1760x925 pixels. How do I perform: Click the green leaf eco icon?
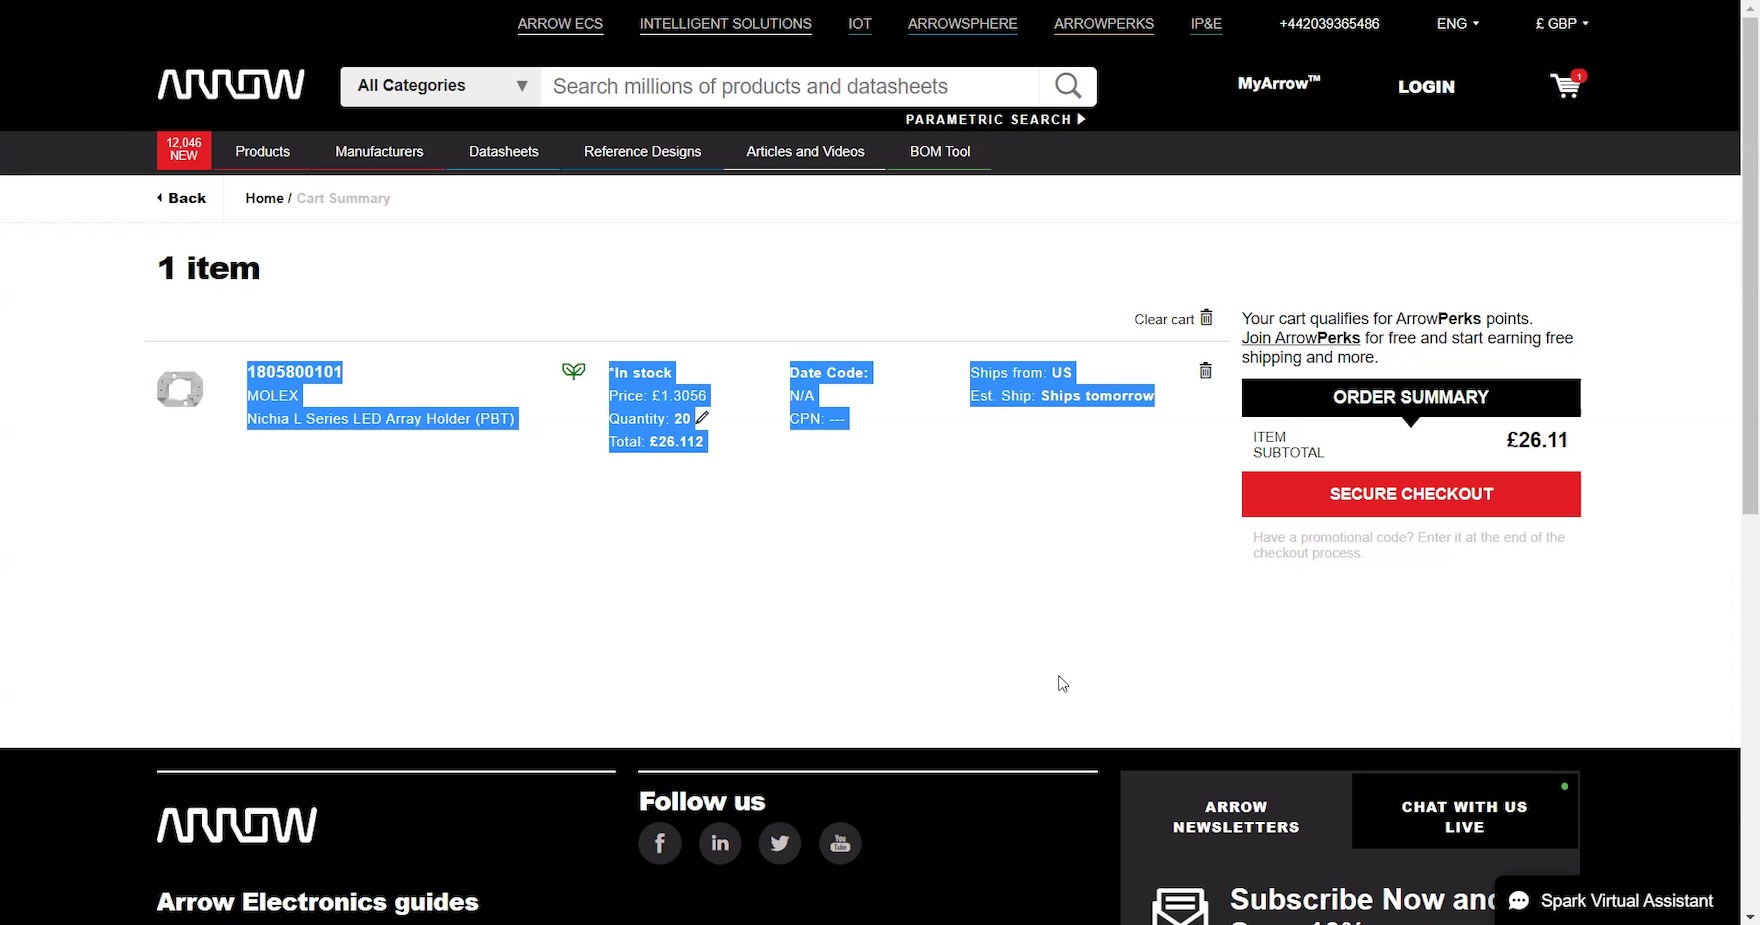573,371
